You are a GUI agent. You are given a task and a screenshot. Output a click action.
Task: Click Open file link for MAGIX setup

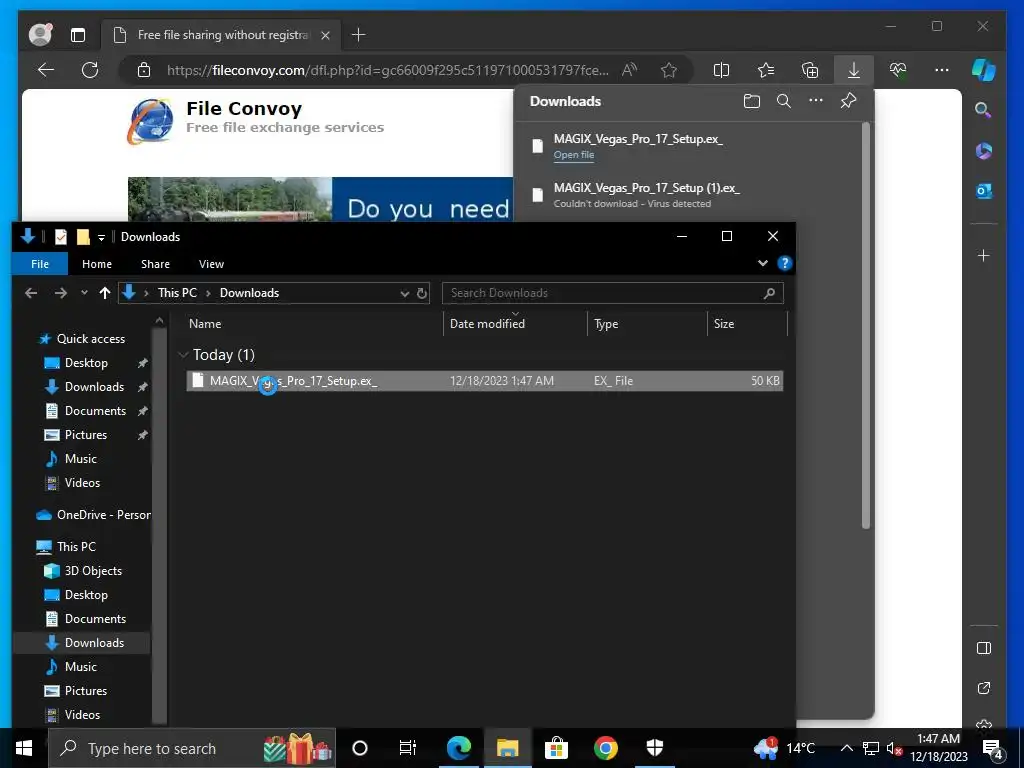tap(573, 155)
